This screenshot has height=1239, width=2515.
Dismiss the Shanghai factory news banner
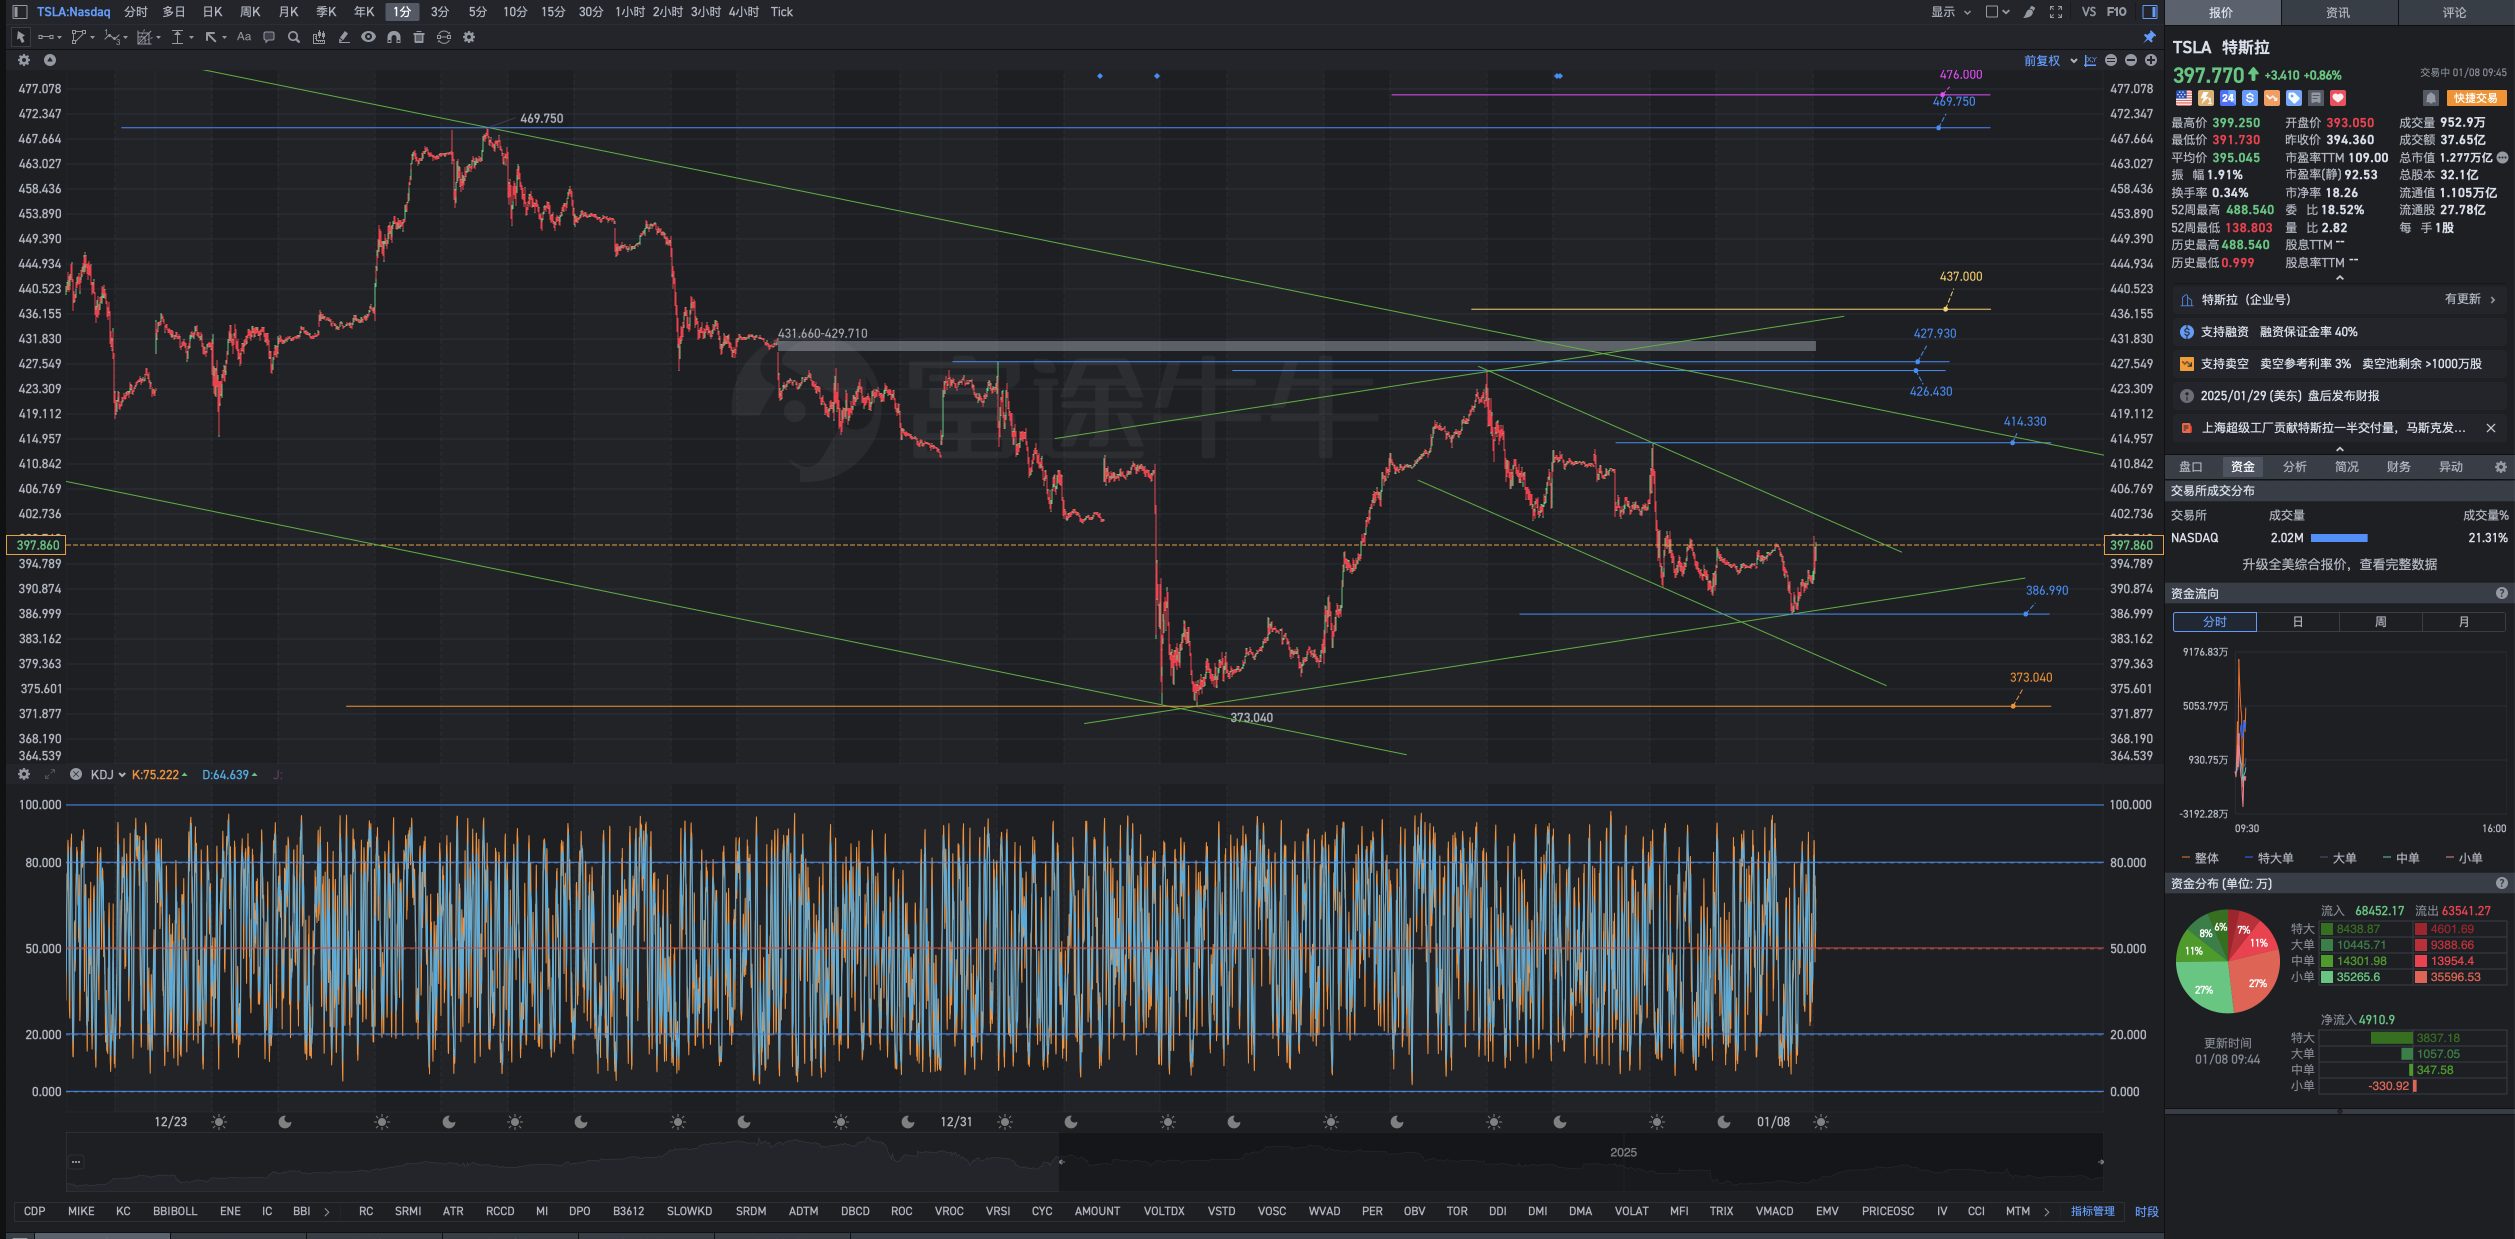click(x=2491, y=428)
